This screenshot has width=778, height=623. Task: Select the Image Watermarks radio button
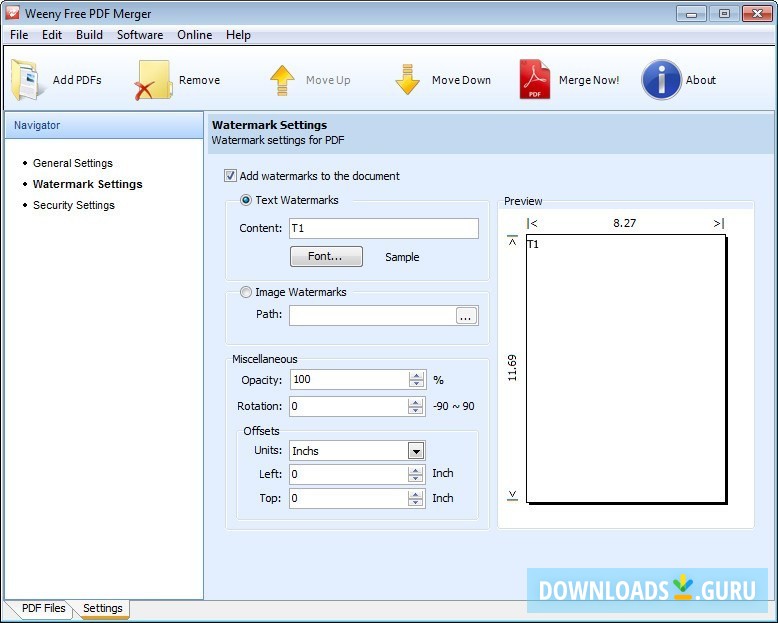point(246,292)
